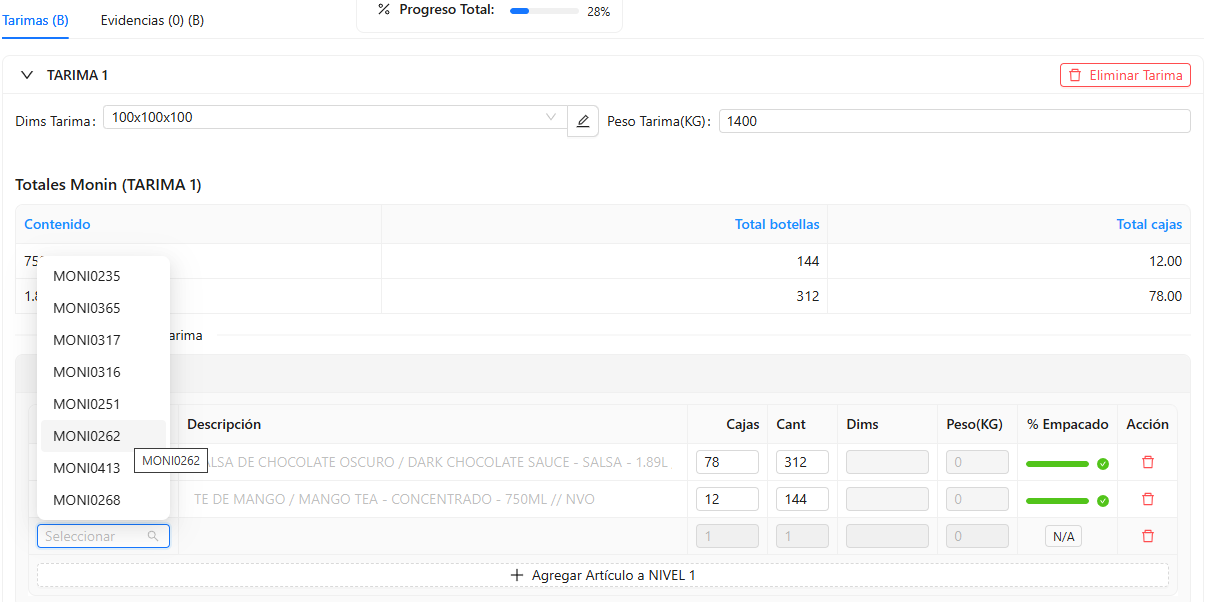Viewport: 1218px width, 602px height.
Task: Delete the TE DE MANGO row via trash icon
Action: (x=1148, y=499)
